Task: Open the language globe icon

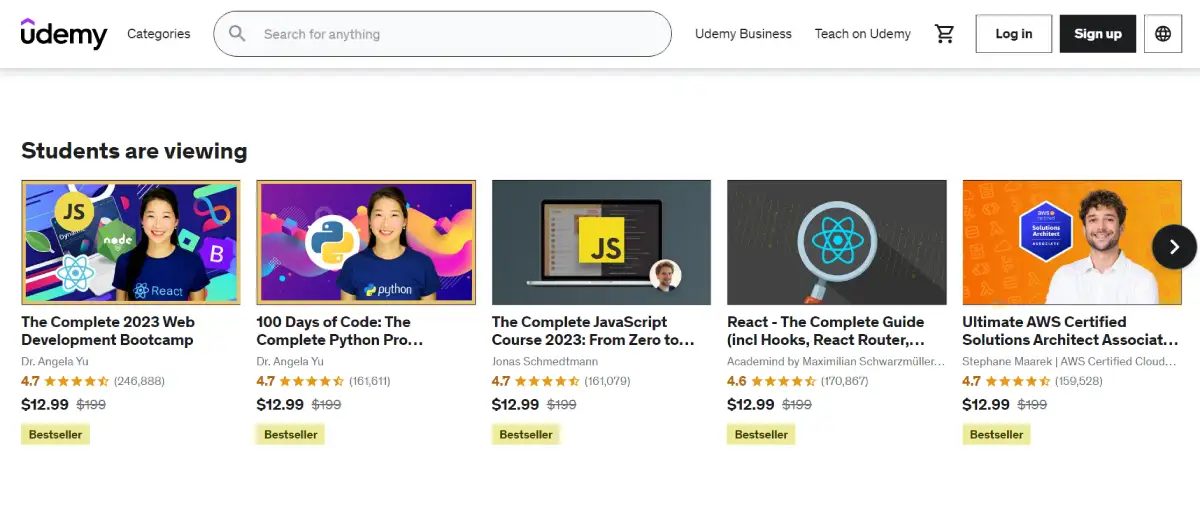Action: [1163, 34]
